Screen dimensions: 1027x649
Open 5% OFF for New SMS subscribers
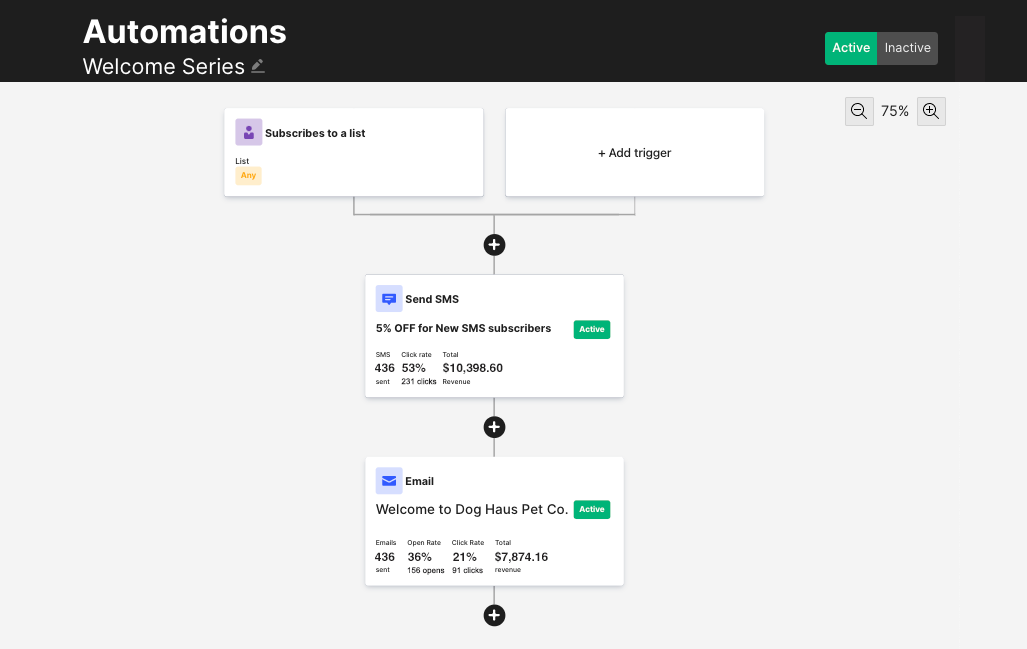pos(464,328)
